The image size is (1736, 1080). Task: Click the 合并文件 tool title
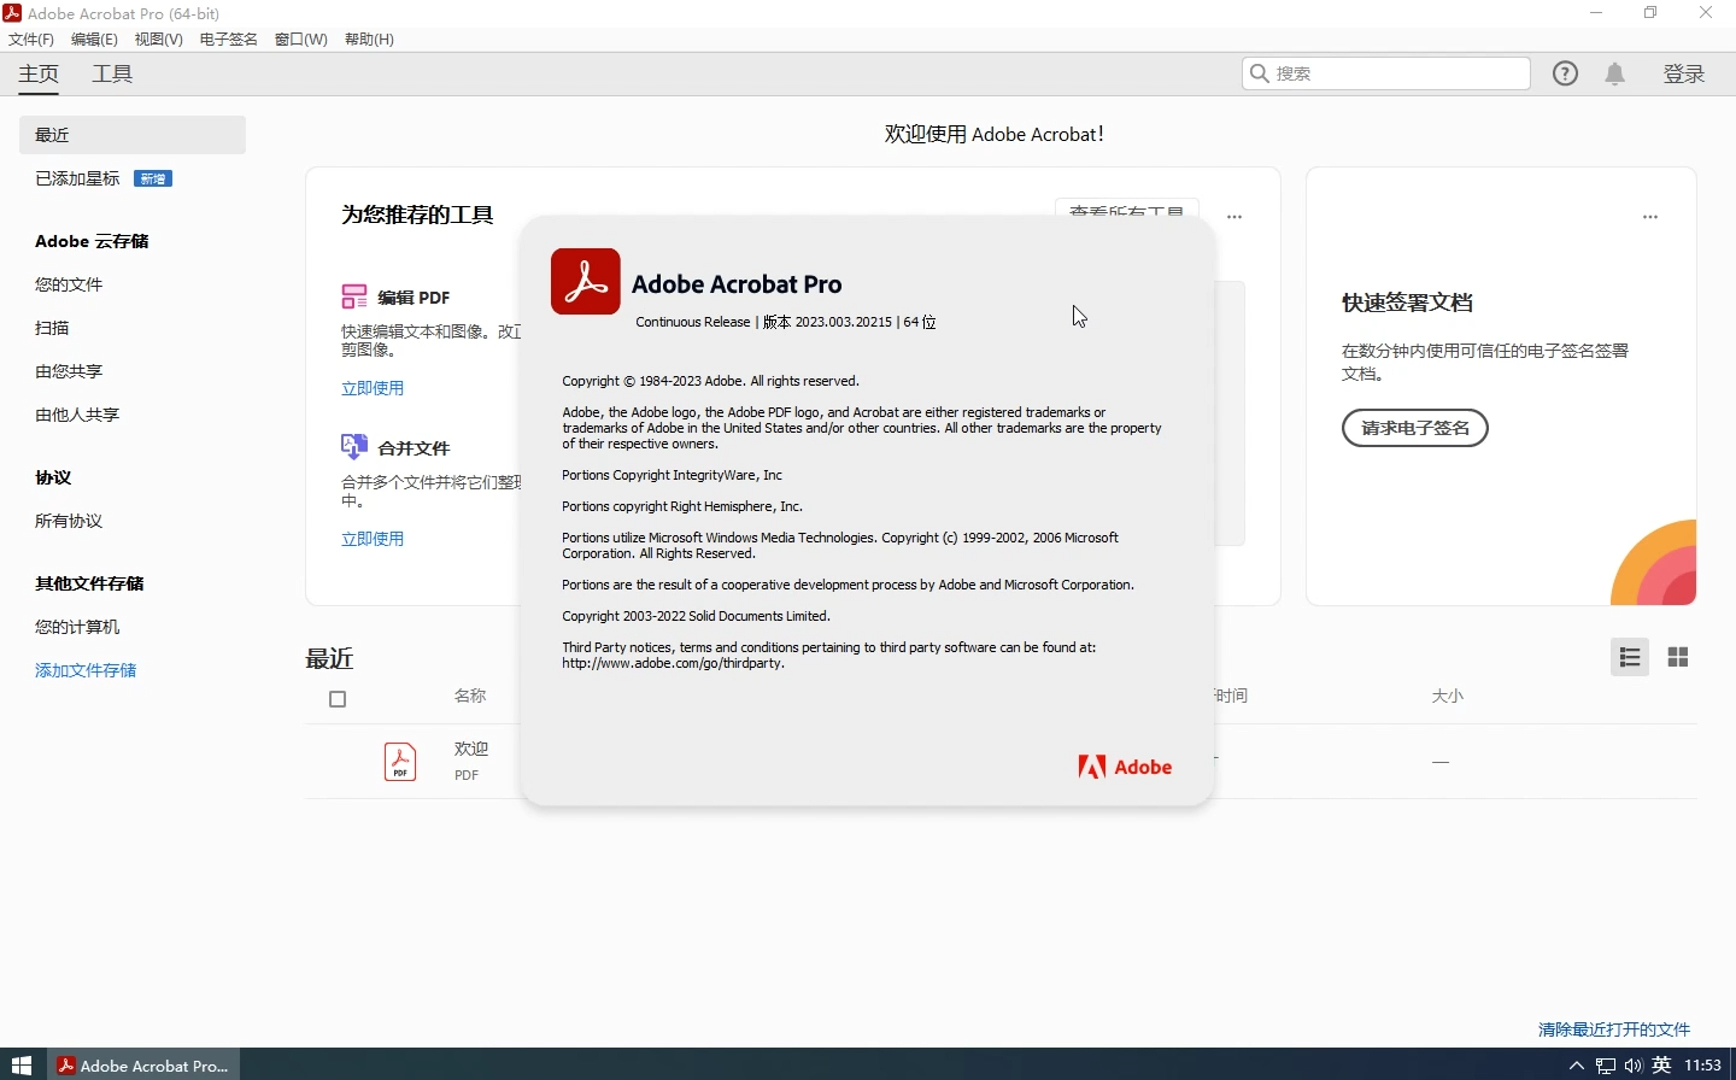pos(414,448)
